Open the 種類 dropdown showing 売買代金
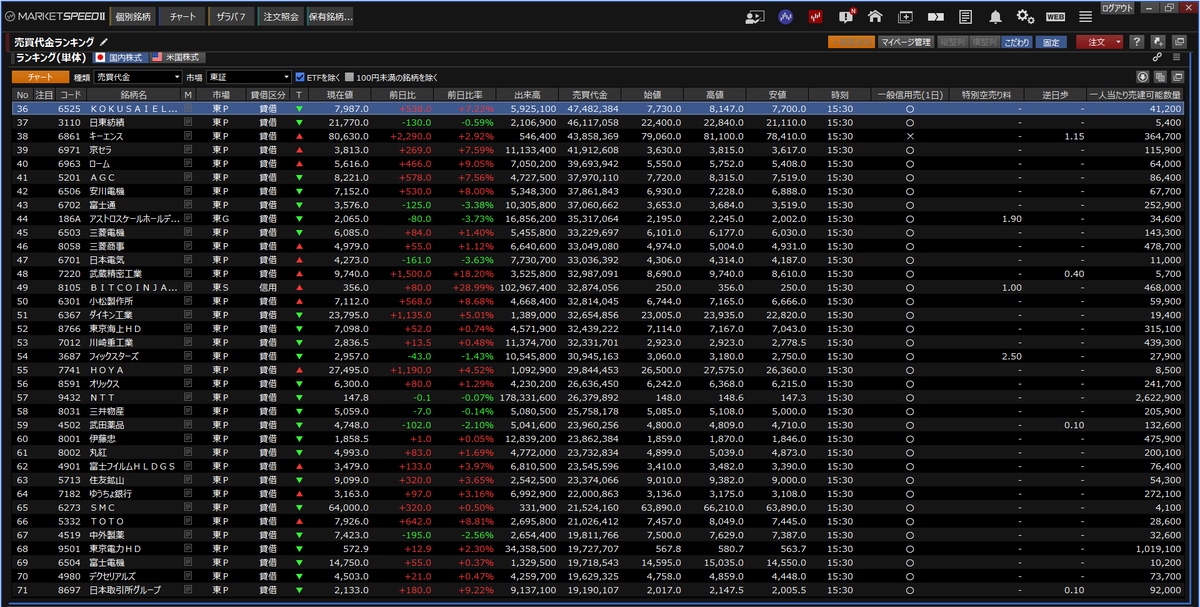This screenshot has width=1200, height=607. coord(137,77)
